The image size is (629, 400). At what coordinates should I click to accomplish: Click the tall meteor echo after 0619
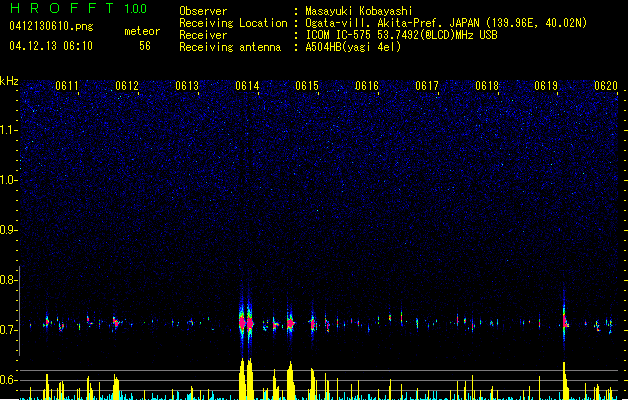point(564,320)
